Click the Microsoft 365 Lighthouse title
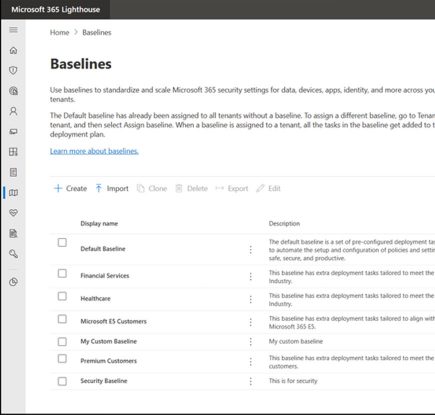Screen dimensions: 435x415 coord(56,9)
